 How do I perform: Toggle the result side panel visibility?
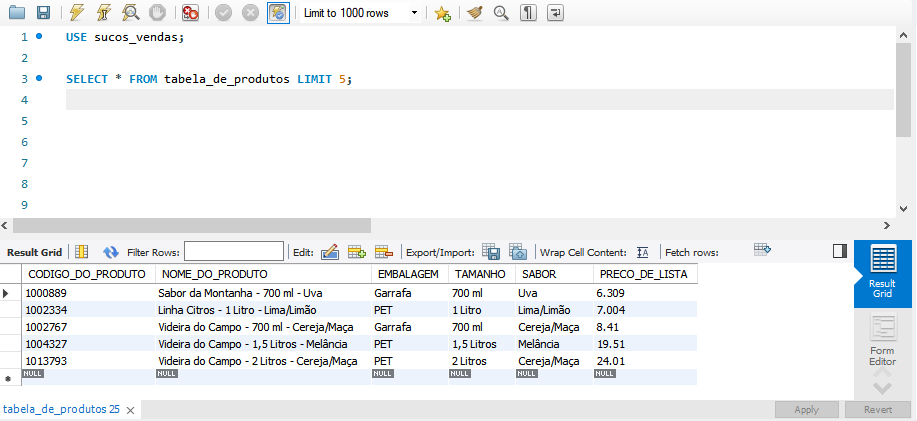click(840, 251)
